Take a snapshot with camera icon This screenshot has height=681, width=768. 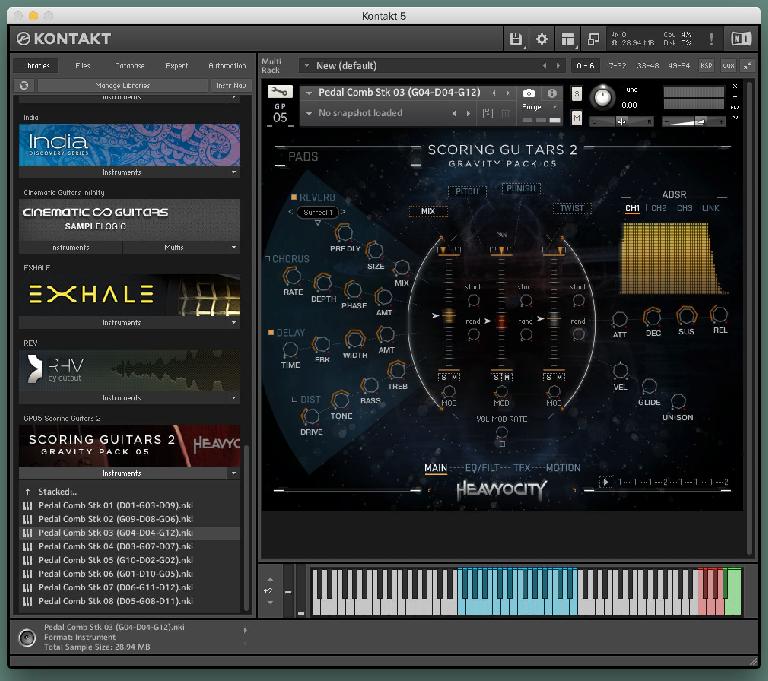(528, 93)
